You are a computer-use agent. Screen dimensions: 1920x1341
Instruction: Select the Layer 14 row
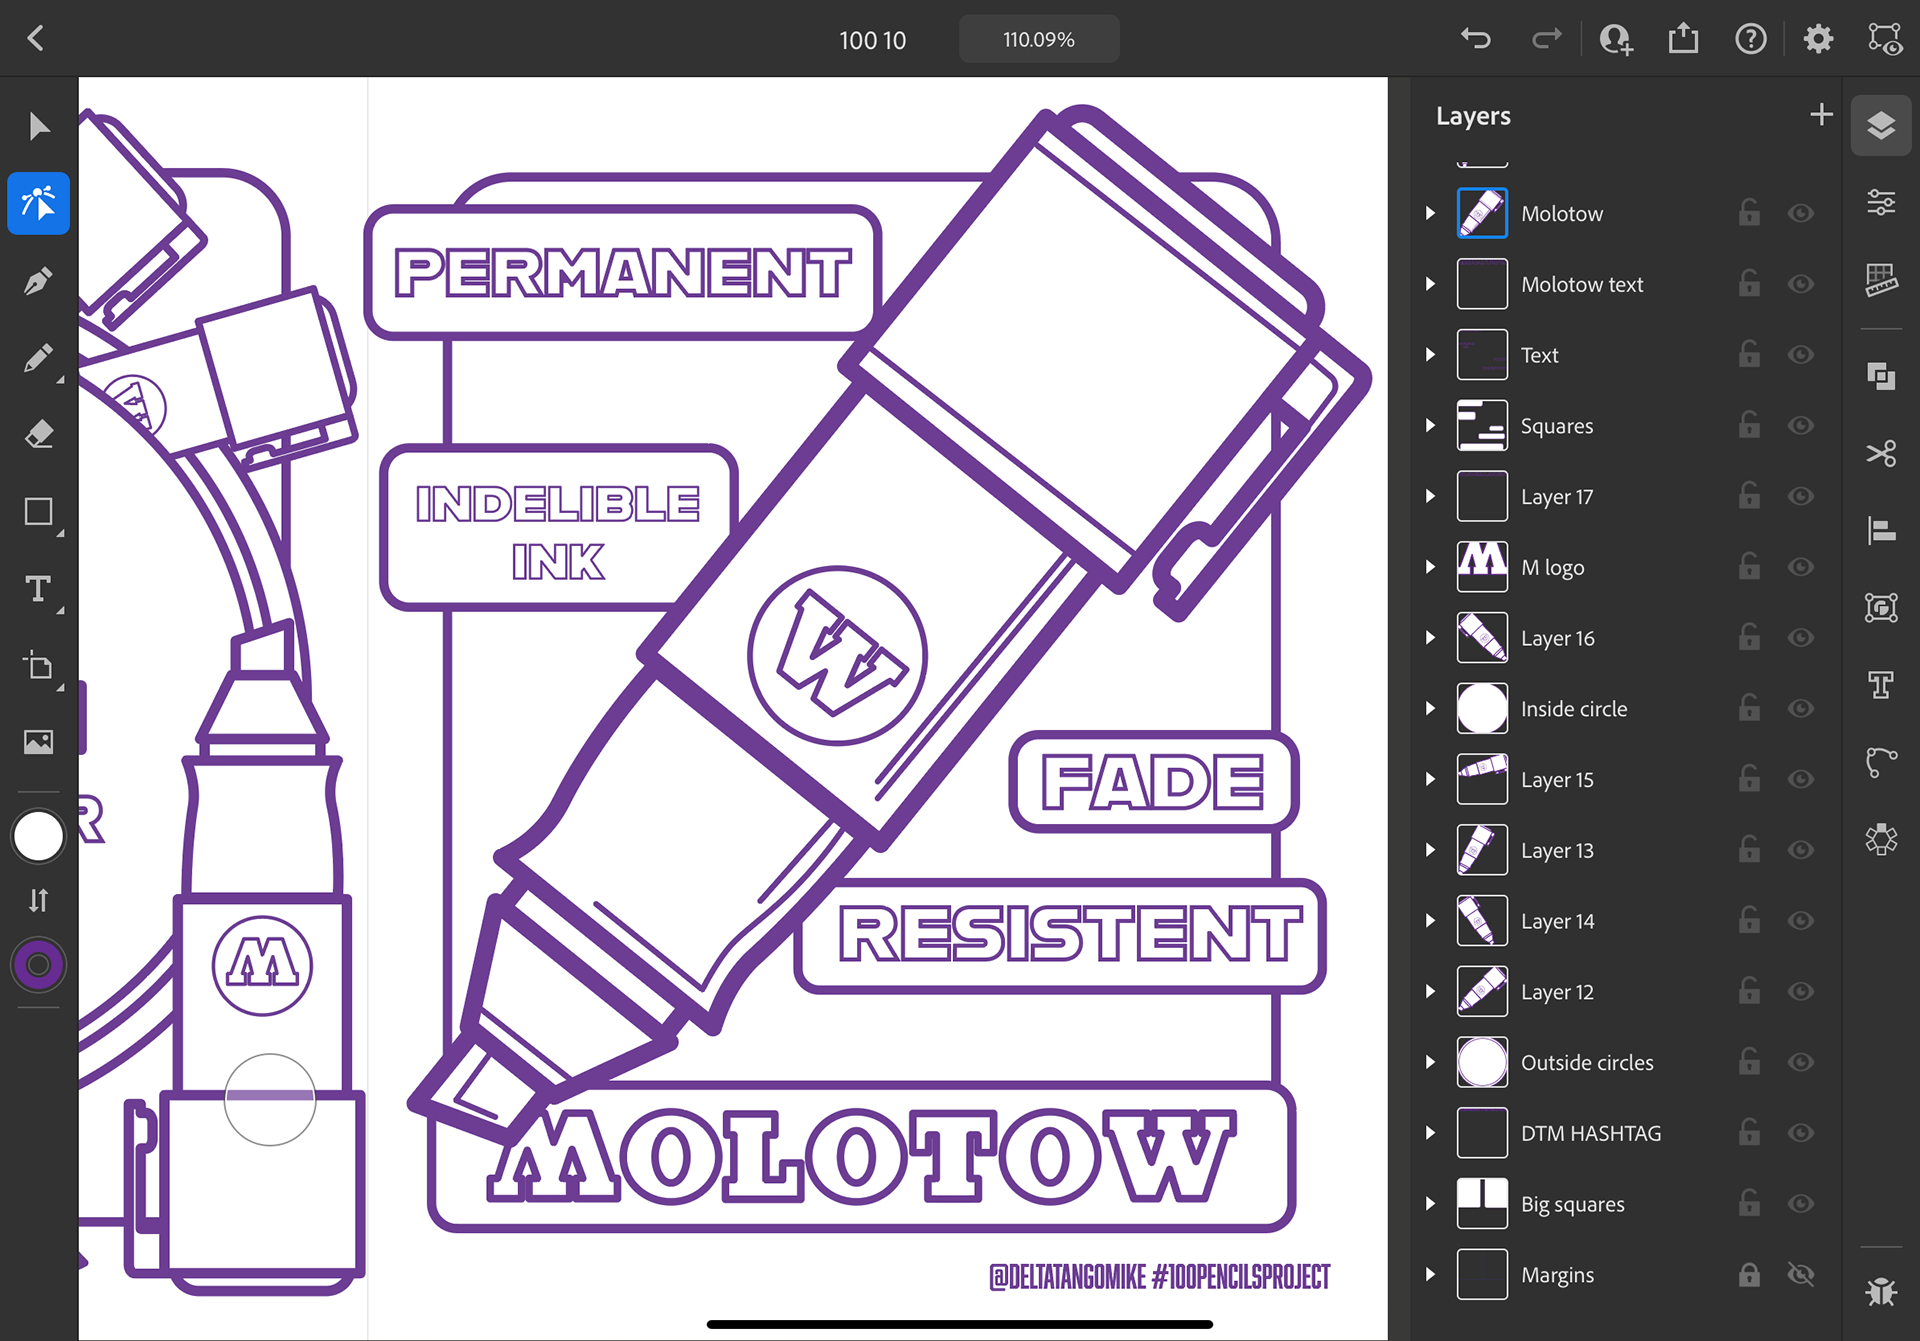pyautogui.click(x=1626, y=921)
